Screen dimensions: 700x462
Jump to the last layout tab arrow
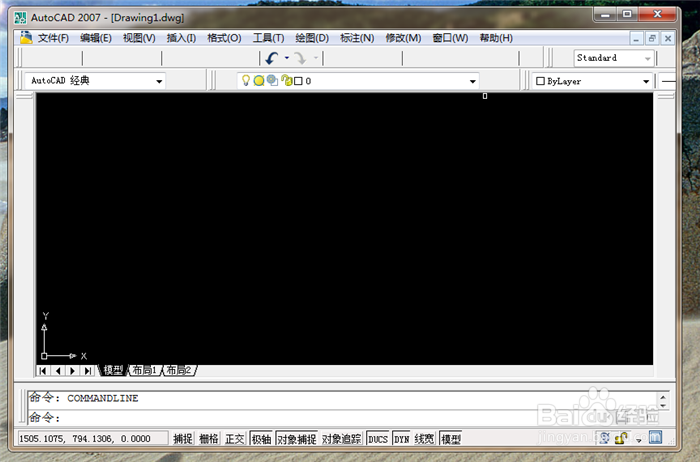(x=88, y=370)
